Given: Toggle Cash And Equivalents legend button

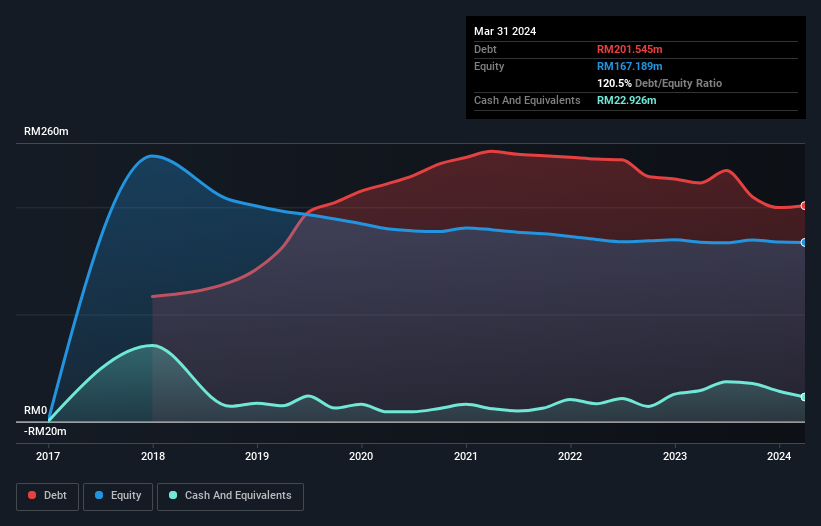Looking at the screenshot, I should [x=230, y=496].
